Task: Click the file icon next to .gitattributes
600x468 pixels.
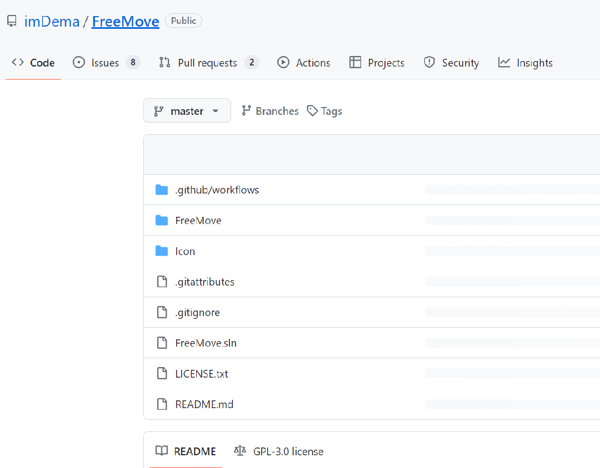Action: [162, 282]
